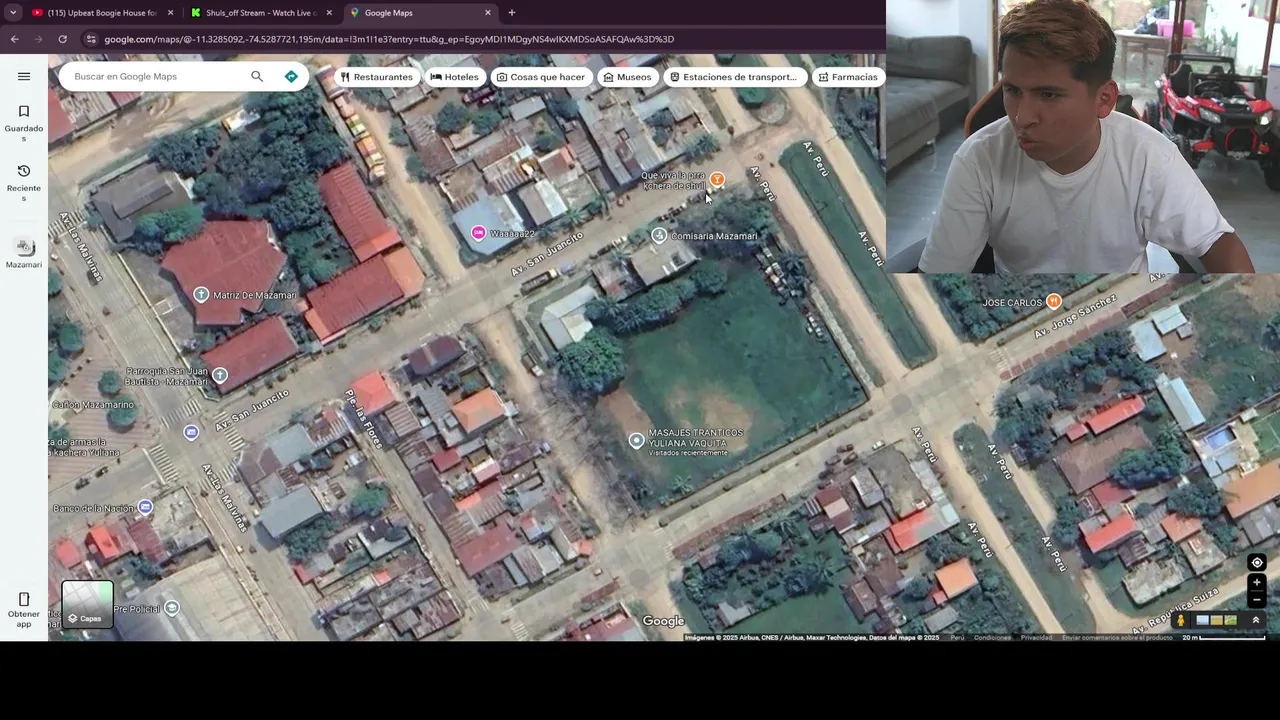Select the Policial station marker
Screen dimensions: 1280x720
pos(172,608)
